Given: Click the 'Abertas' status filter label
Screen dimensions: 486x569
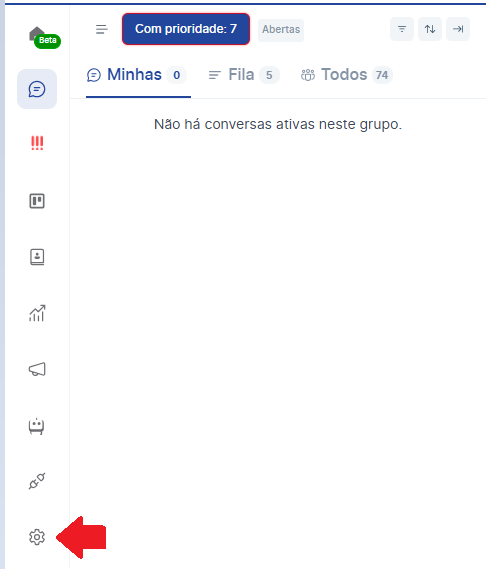Looking at the screenshot, I should [281, 29].
